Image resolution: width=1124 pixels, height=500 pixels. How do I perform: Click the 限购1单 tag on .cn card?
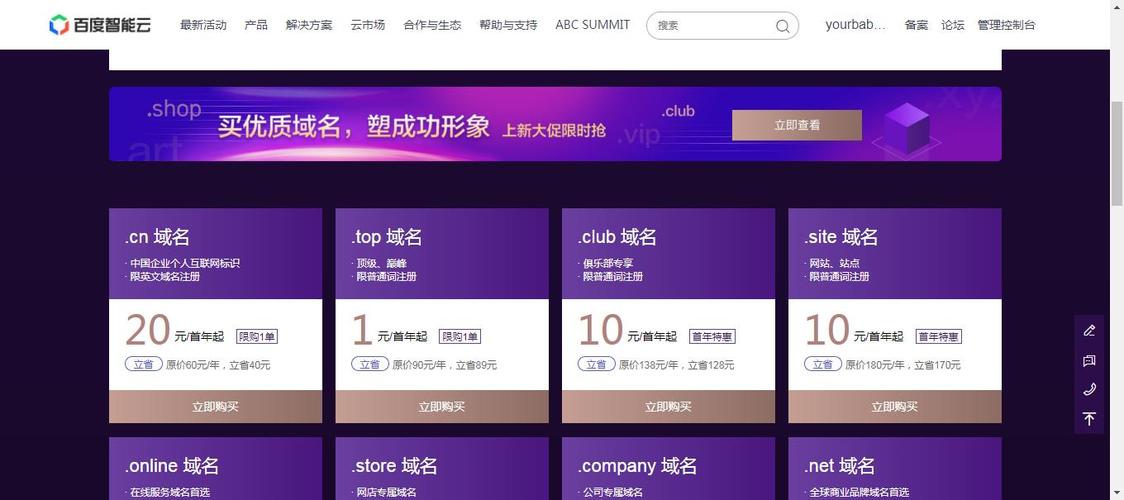tap(256, 337)
